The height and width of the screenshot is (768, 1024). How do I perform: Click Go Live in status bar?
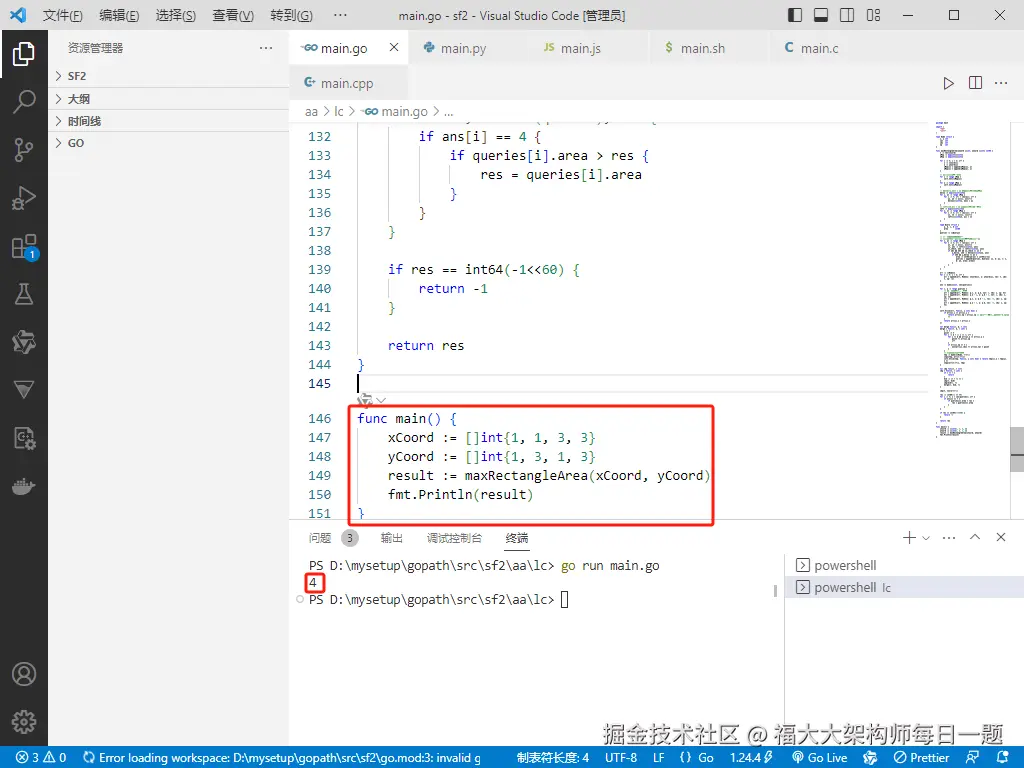pyautogui.click(x=820, y=758)
